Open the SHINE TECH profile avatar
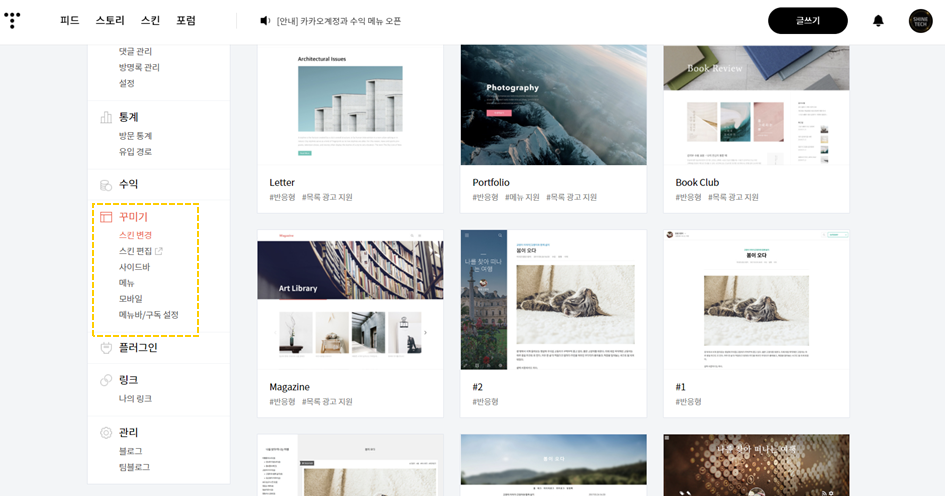This screenshot has height=496, width=945. pyautogui.click(x=920, y=21)
